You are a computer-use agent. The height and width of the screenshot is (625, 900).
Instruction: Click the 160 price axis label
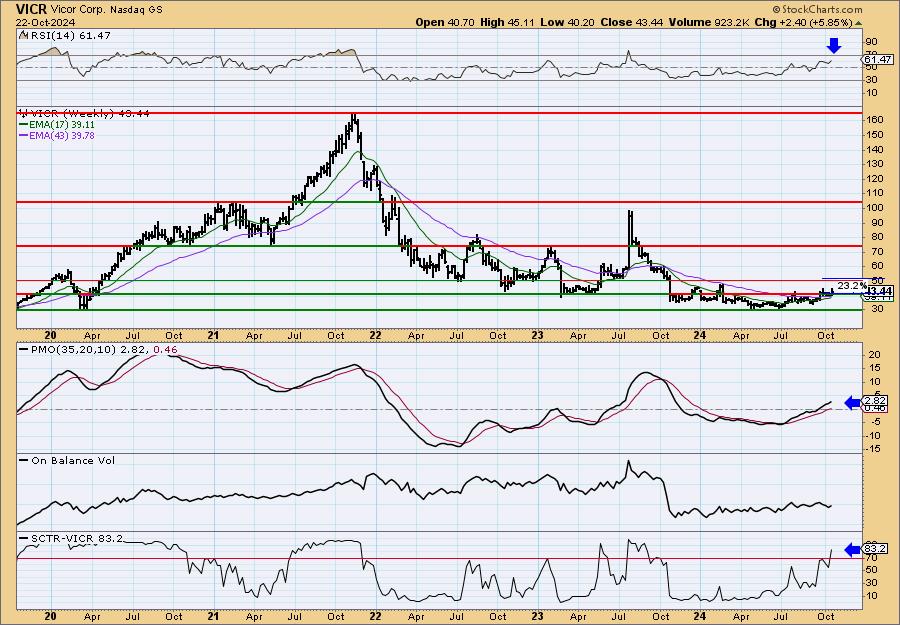pos(875,121)
